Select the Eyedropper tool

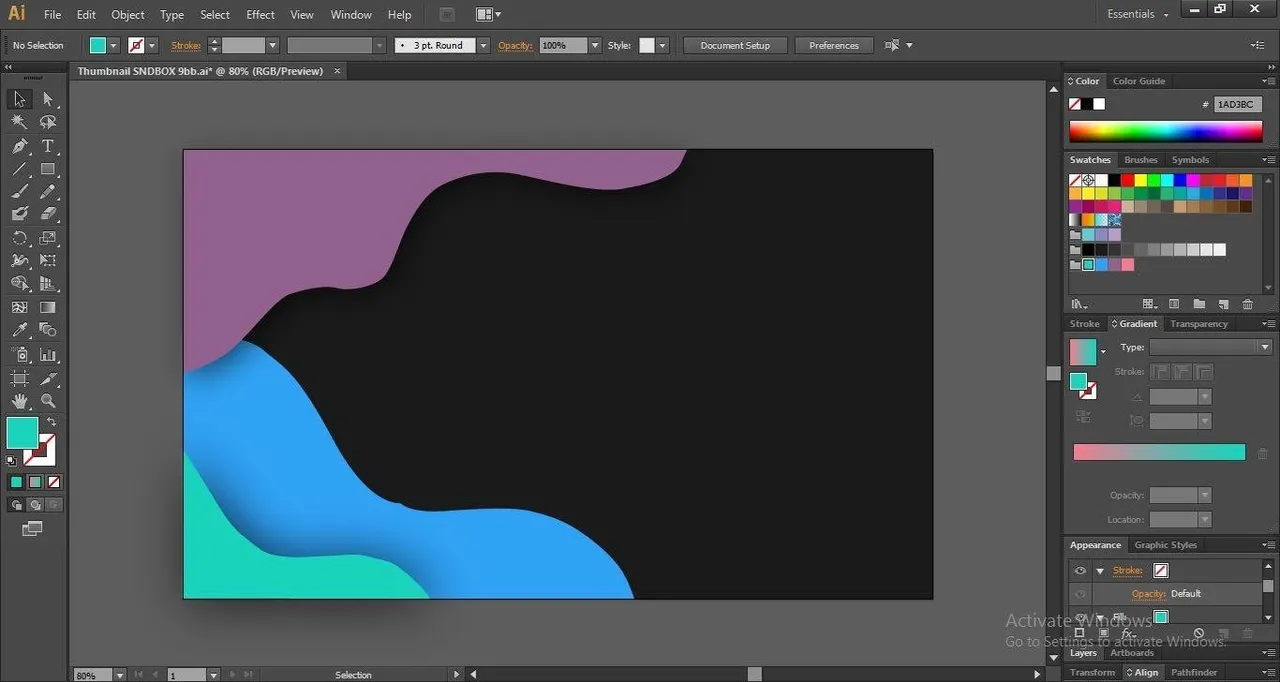(19, 330)
